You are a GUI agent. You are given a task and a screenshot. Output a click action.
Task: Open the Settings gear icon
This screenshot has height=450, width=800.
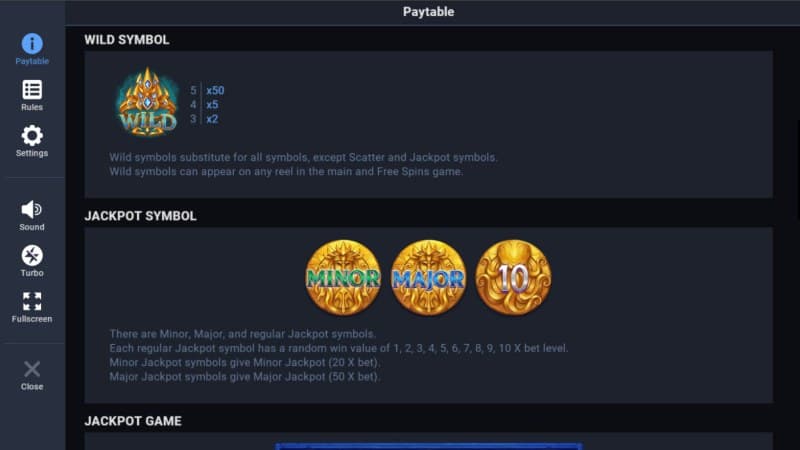click(32, 135)
